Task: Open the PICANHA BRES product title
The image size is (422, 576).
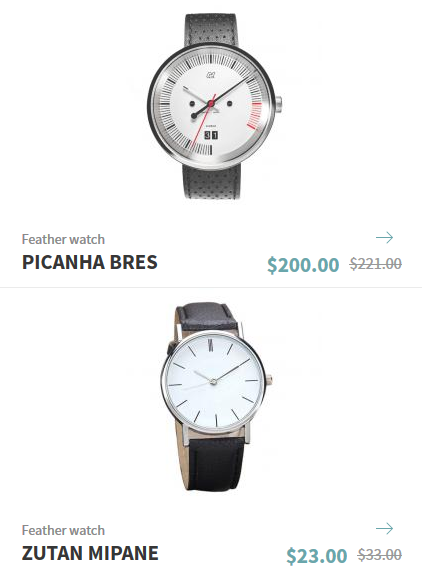Action: click(x=90, y=262)
